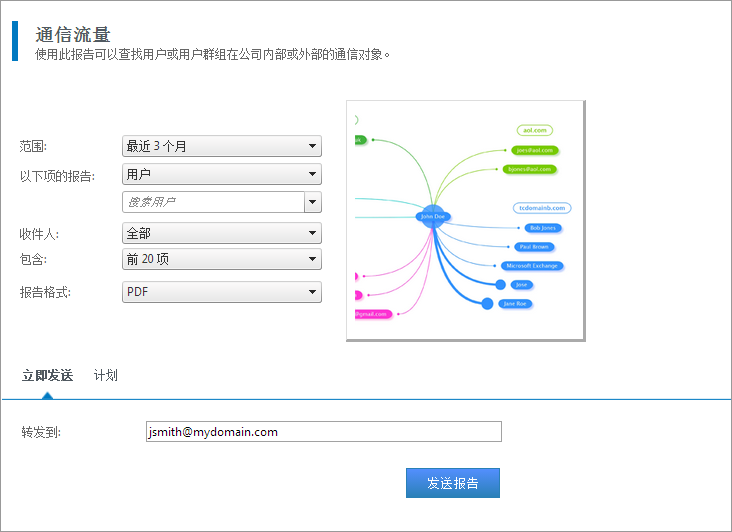Select the 立即发送 tab
The image size is (732, 532).
47,376
